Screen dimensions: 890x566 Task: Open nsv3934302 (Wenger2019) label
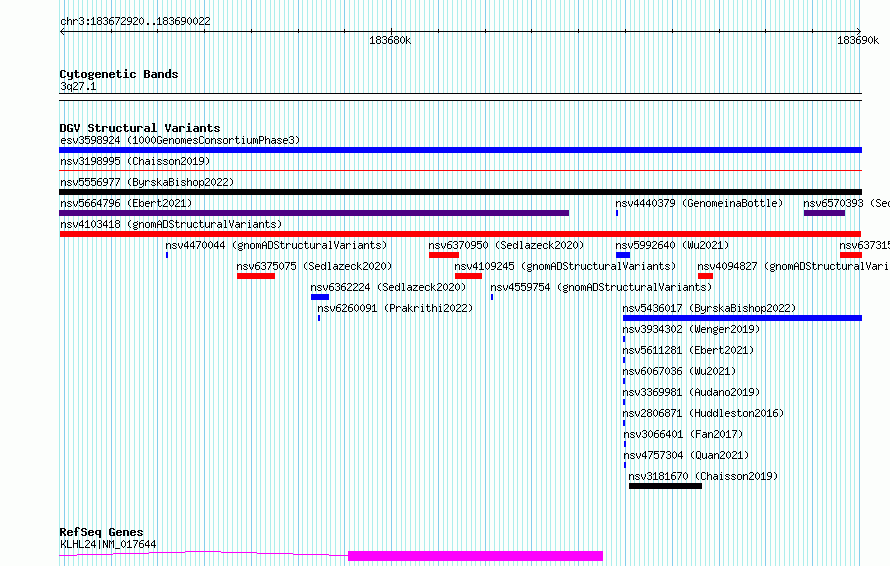pos(691,329)
